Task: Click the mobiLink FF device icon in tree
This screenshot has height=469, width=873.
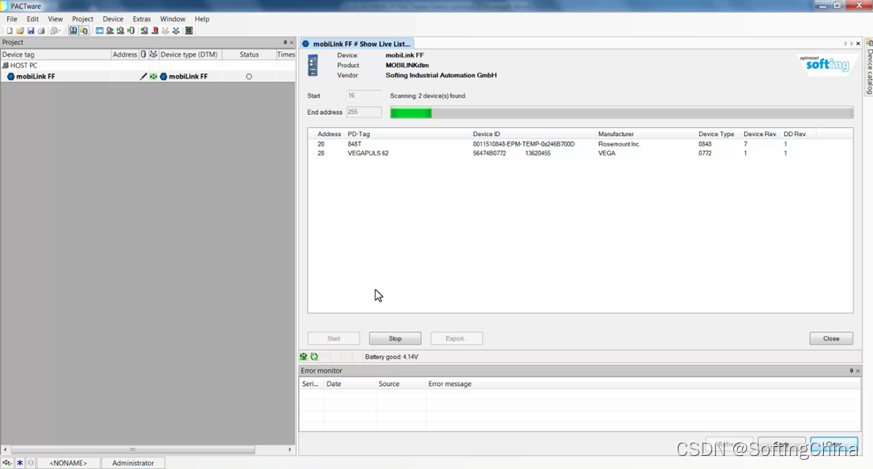Action: pyautogui.click(x=11, y=76)
